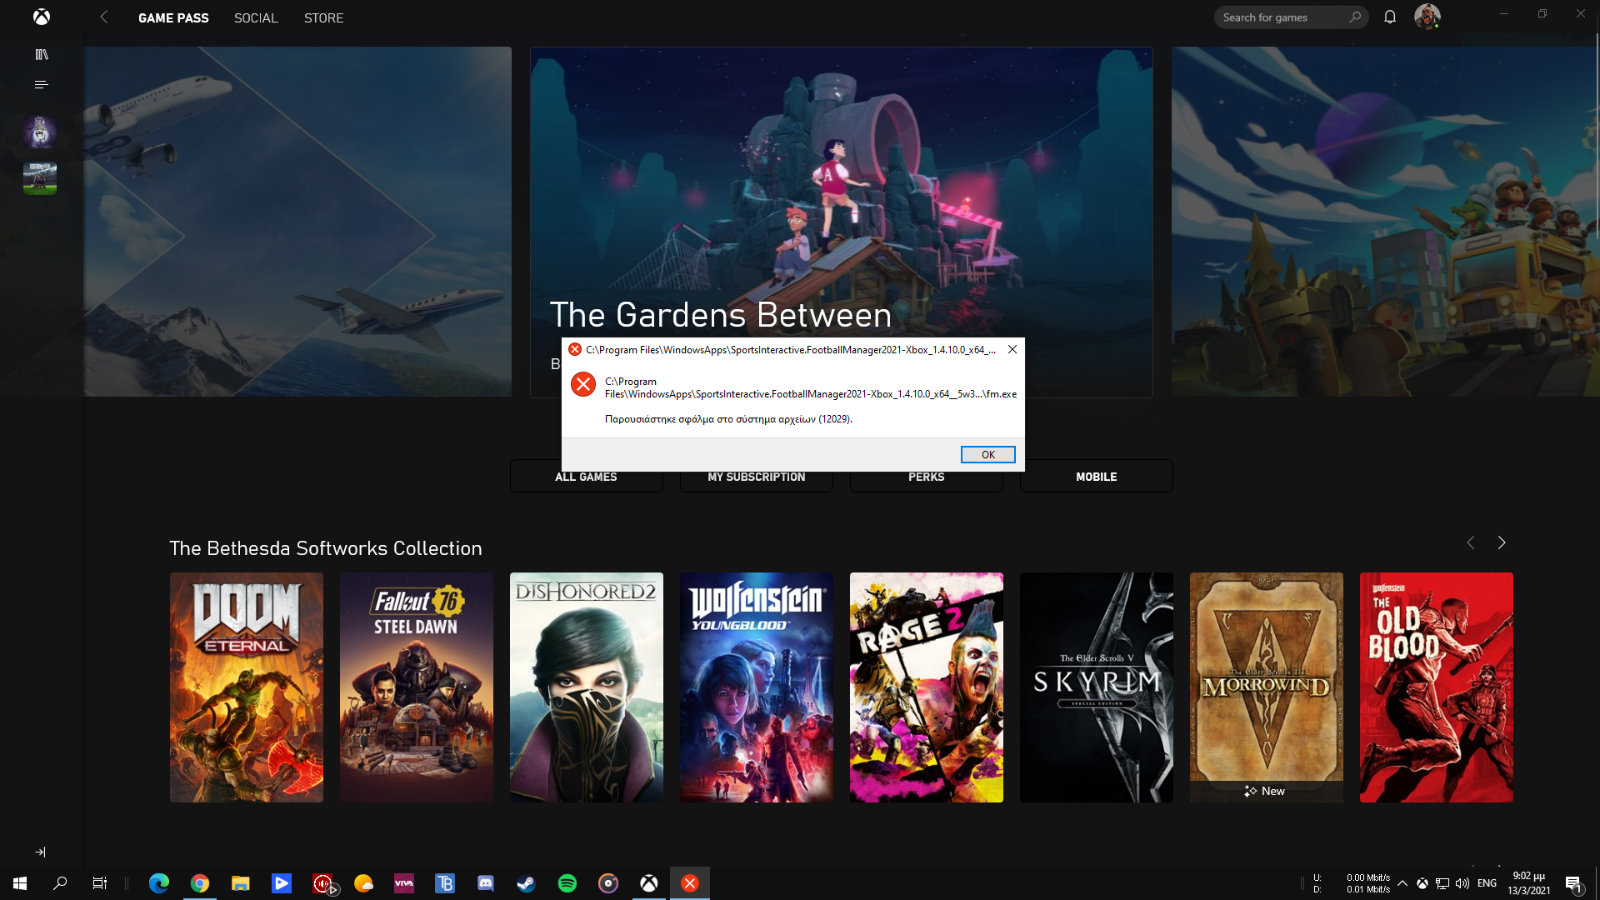Click OK in the error dialog
Image resolution: width=1600 pixels, height=900 pixels.
pyautogui.click(x=988, y=455)
